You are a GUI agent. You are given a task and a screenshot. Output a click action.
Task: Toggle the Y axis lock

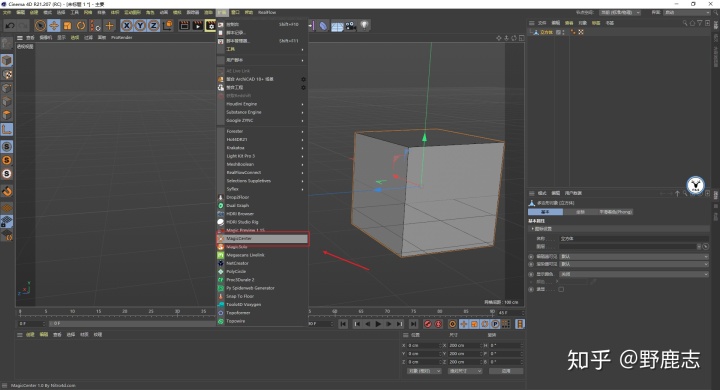coord(140,26)
